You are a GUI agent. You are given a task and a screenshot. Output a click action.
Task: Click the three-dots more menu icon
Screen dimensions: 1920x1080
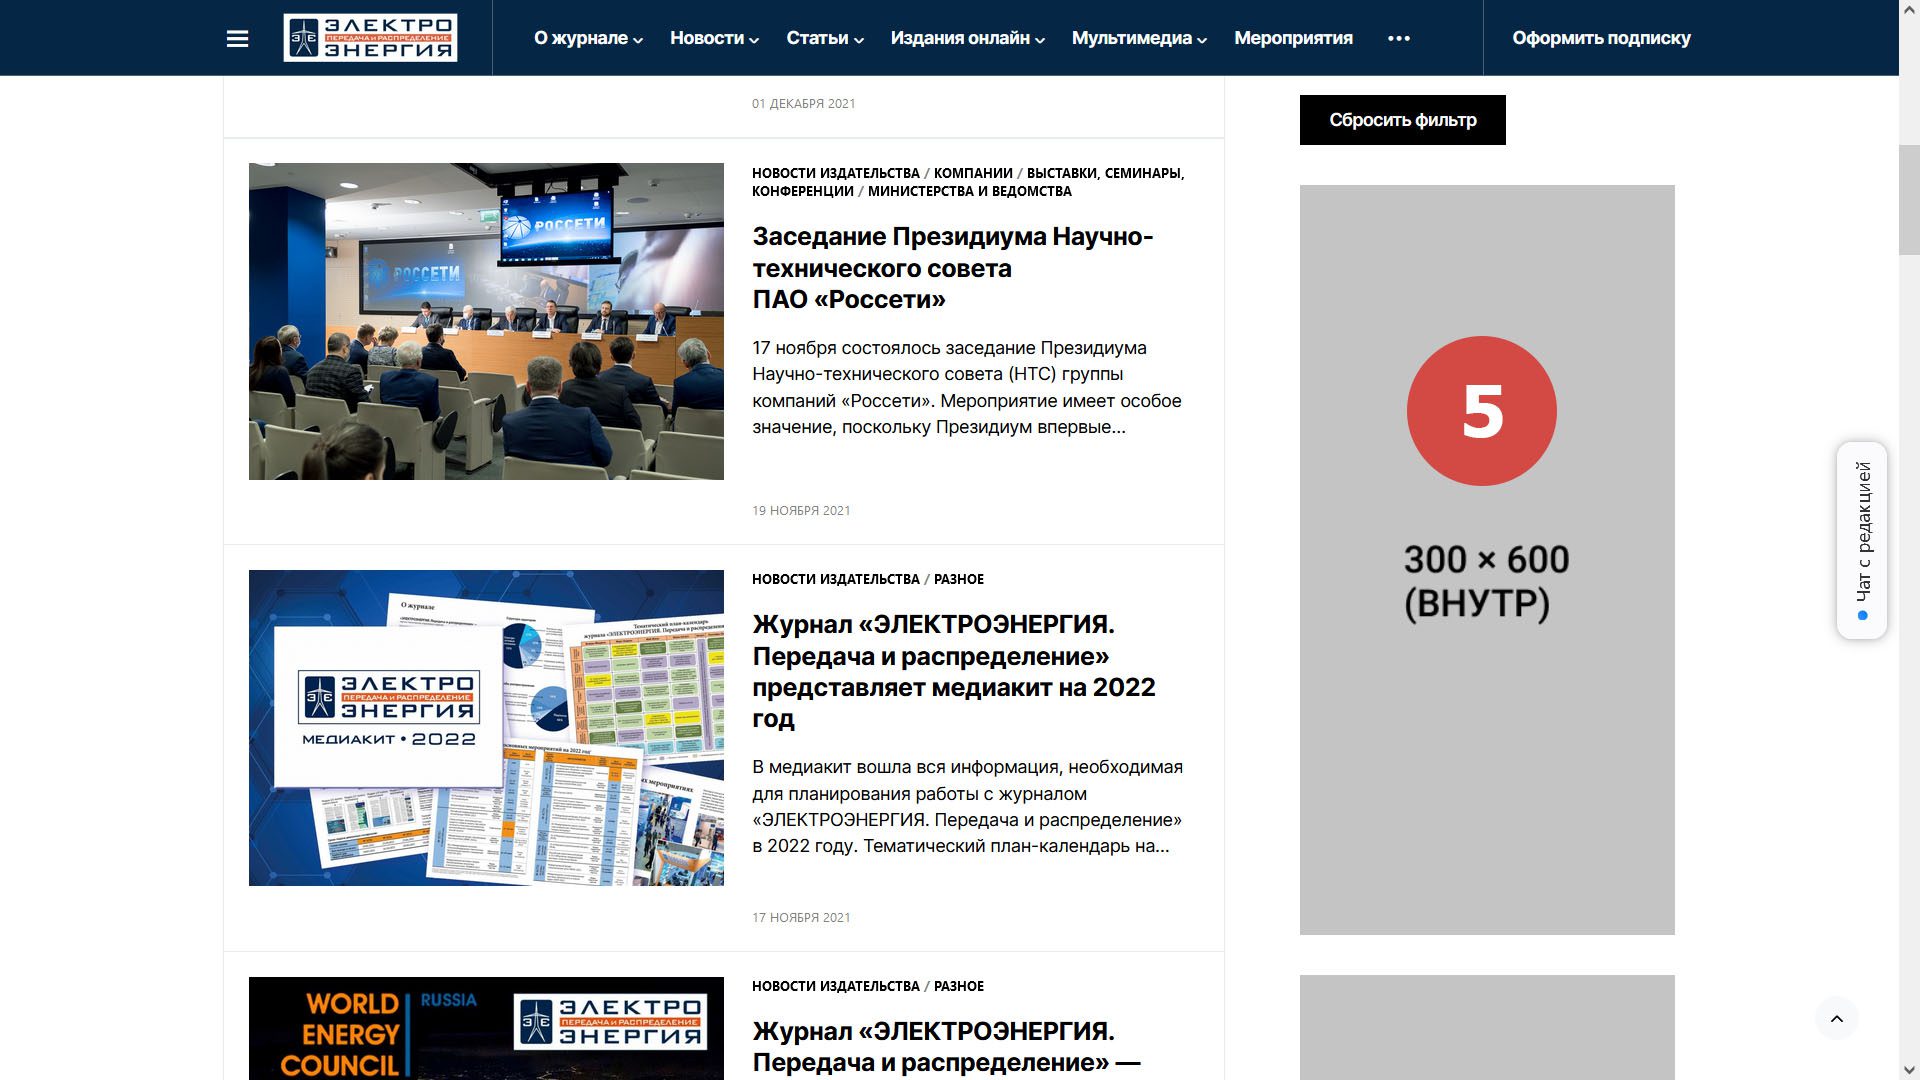pos(1399,38)
